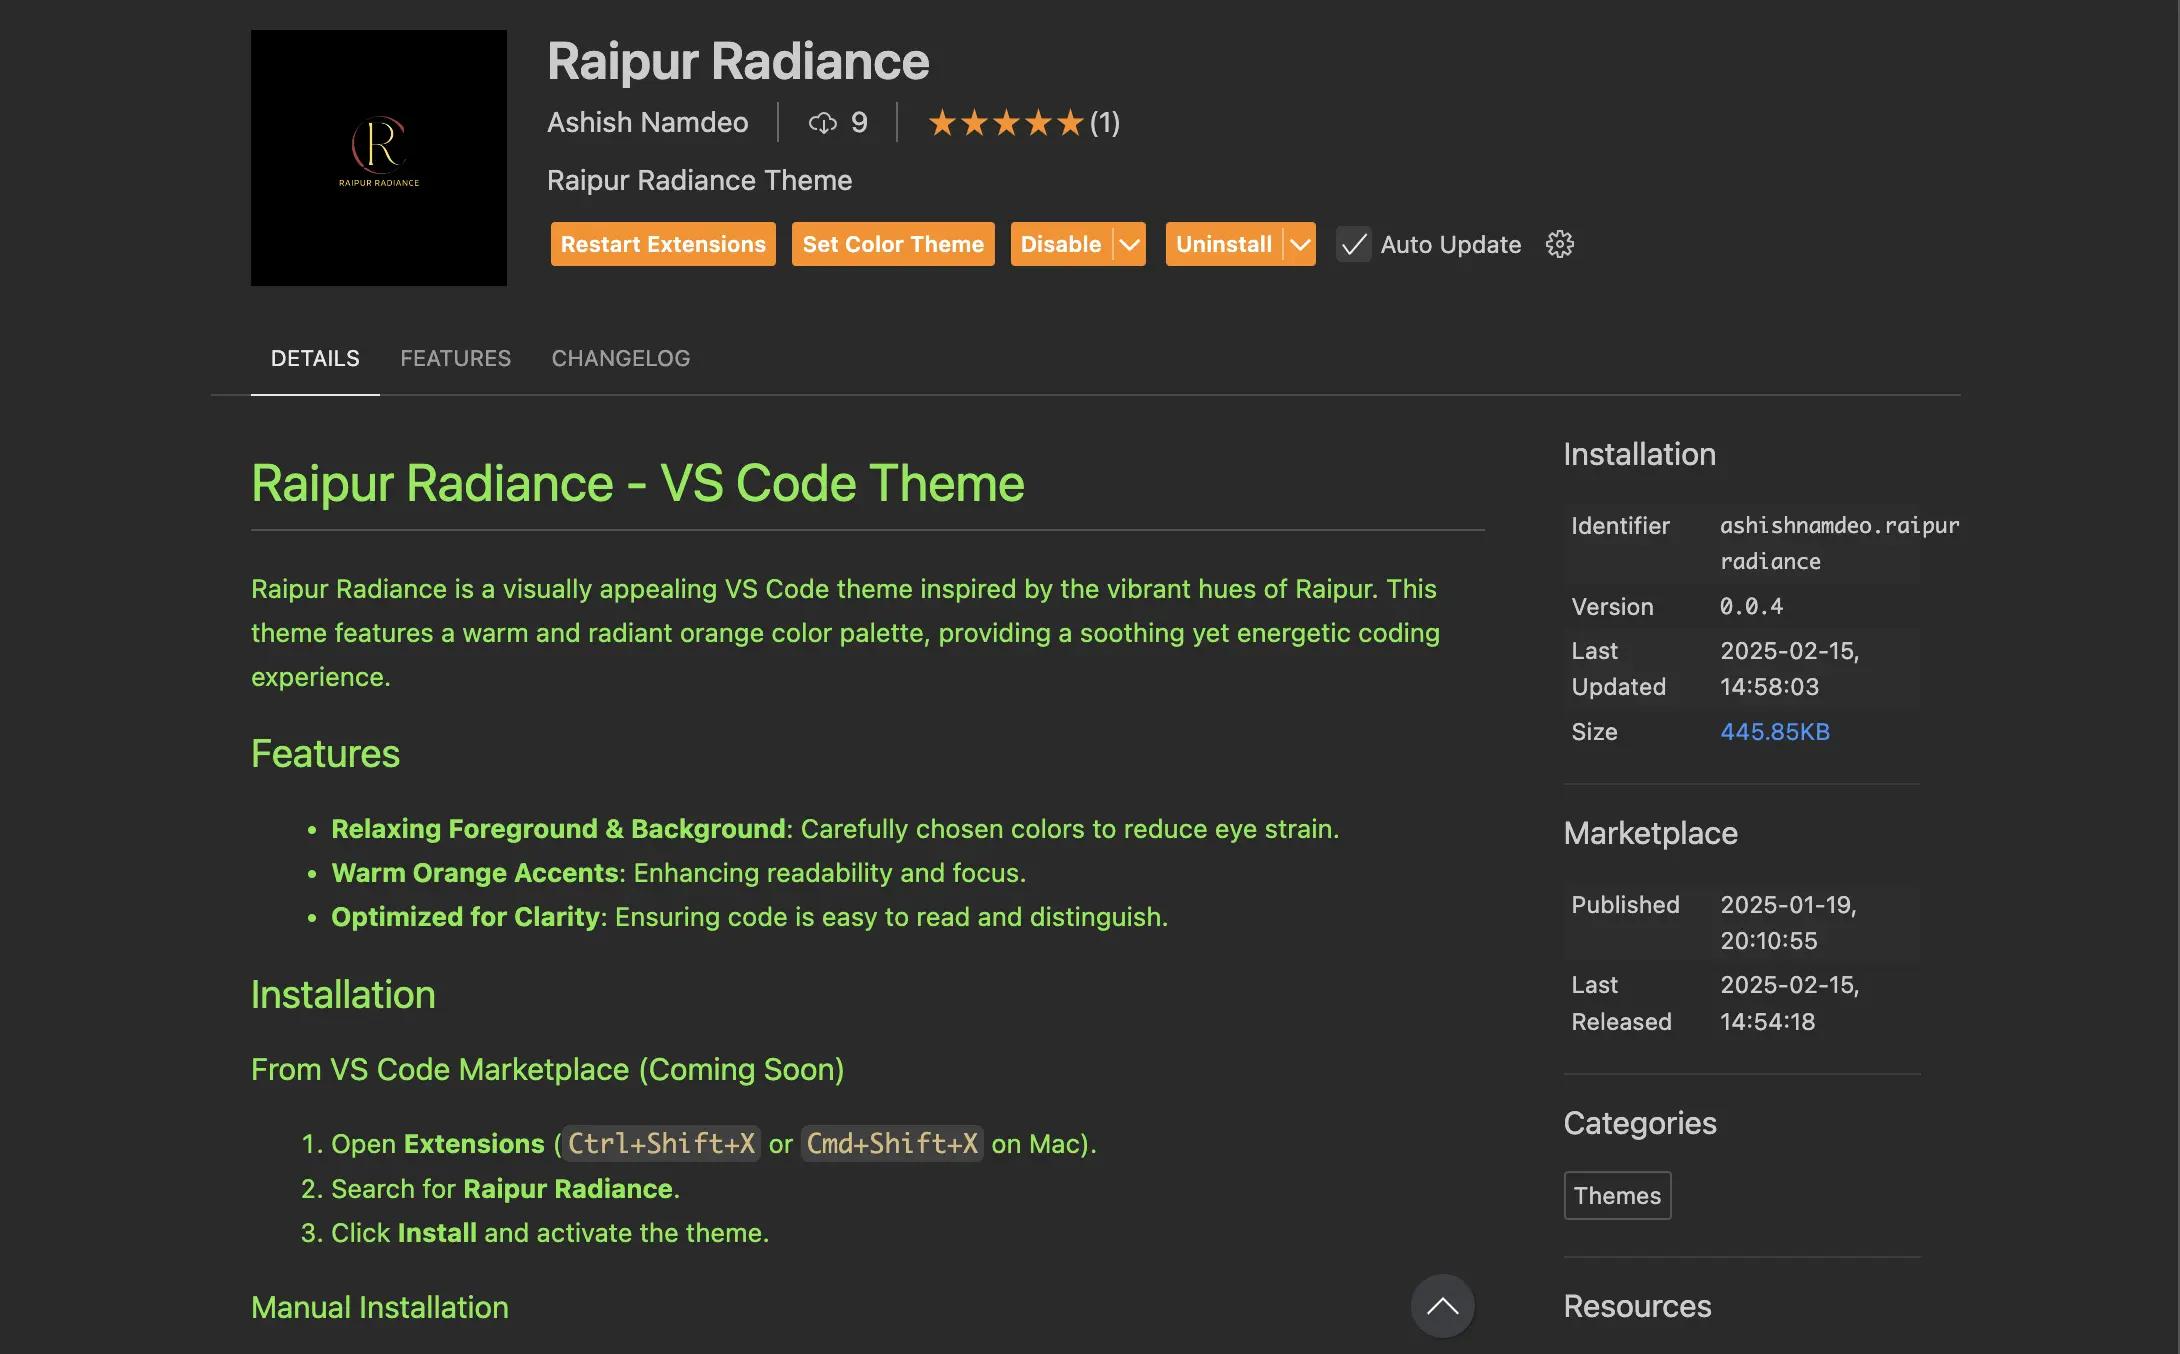
Task: Toggle the Auto Update checkbox
Action: (1354, 244)
